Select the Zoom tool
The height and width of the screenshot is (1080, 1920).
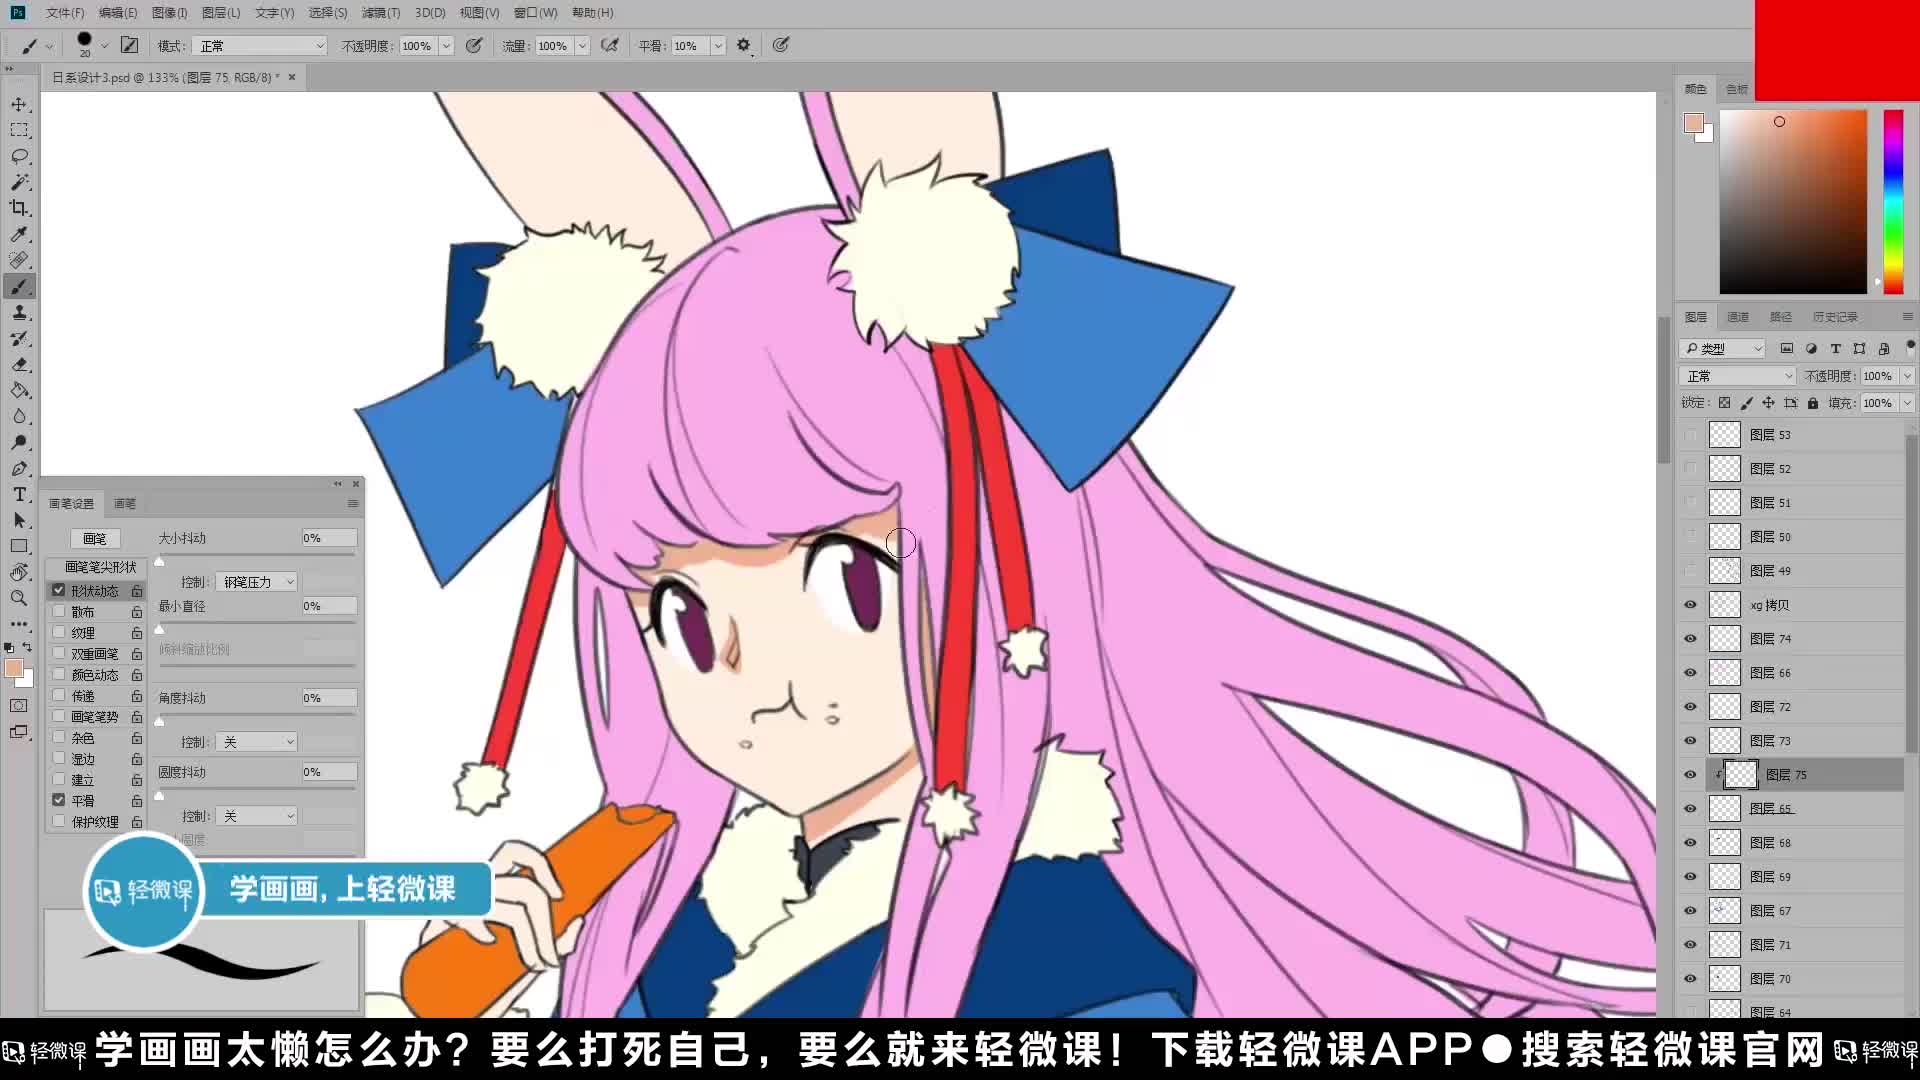coord(19,598)
